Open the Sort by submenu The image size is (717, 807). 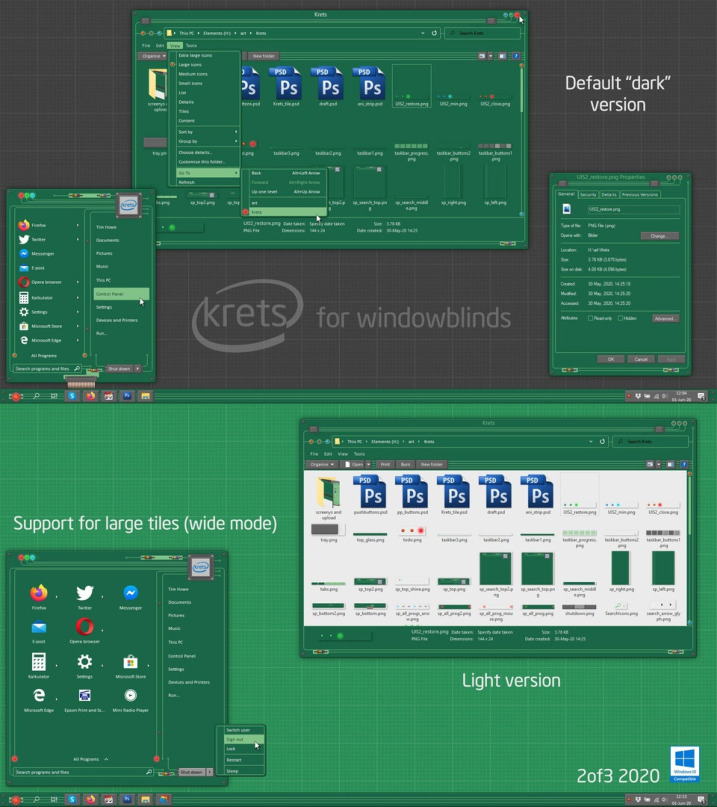pyautogui.click(x=207, y=132)
